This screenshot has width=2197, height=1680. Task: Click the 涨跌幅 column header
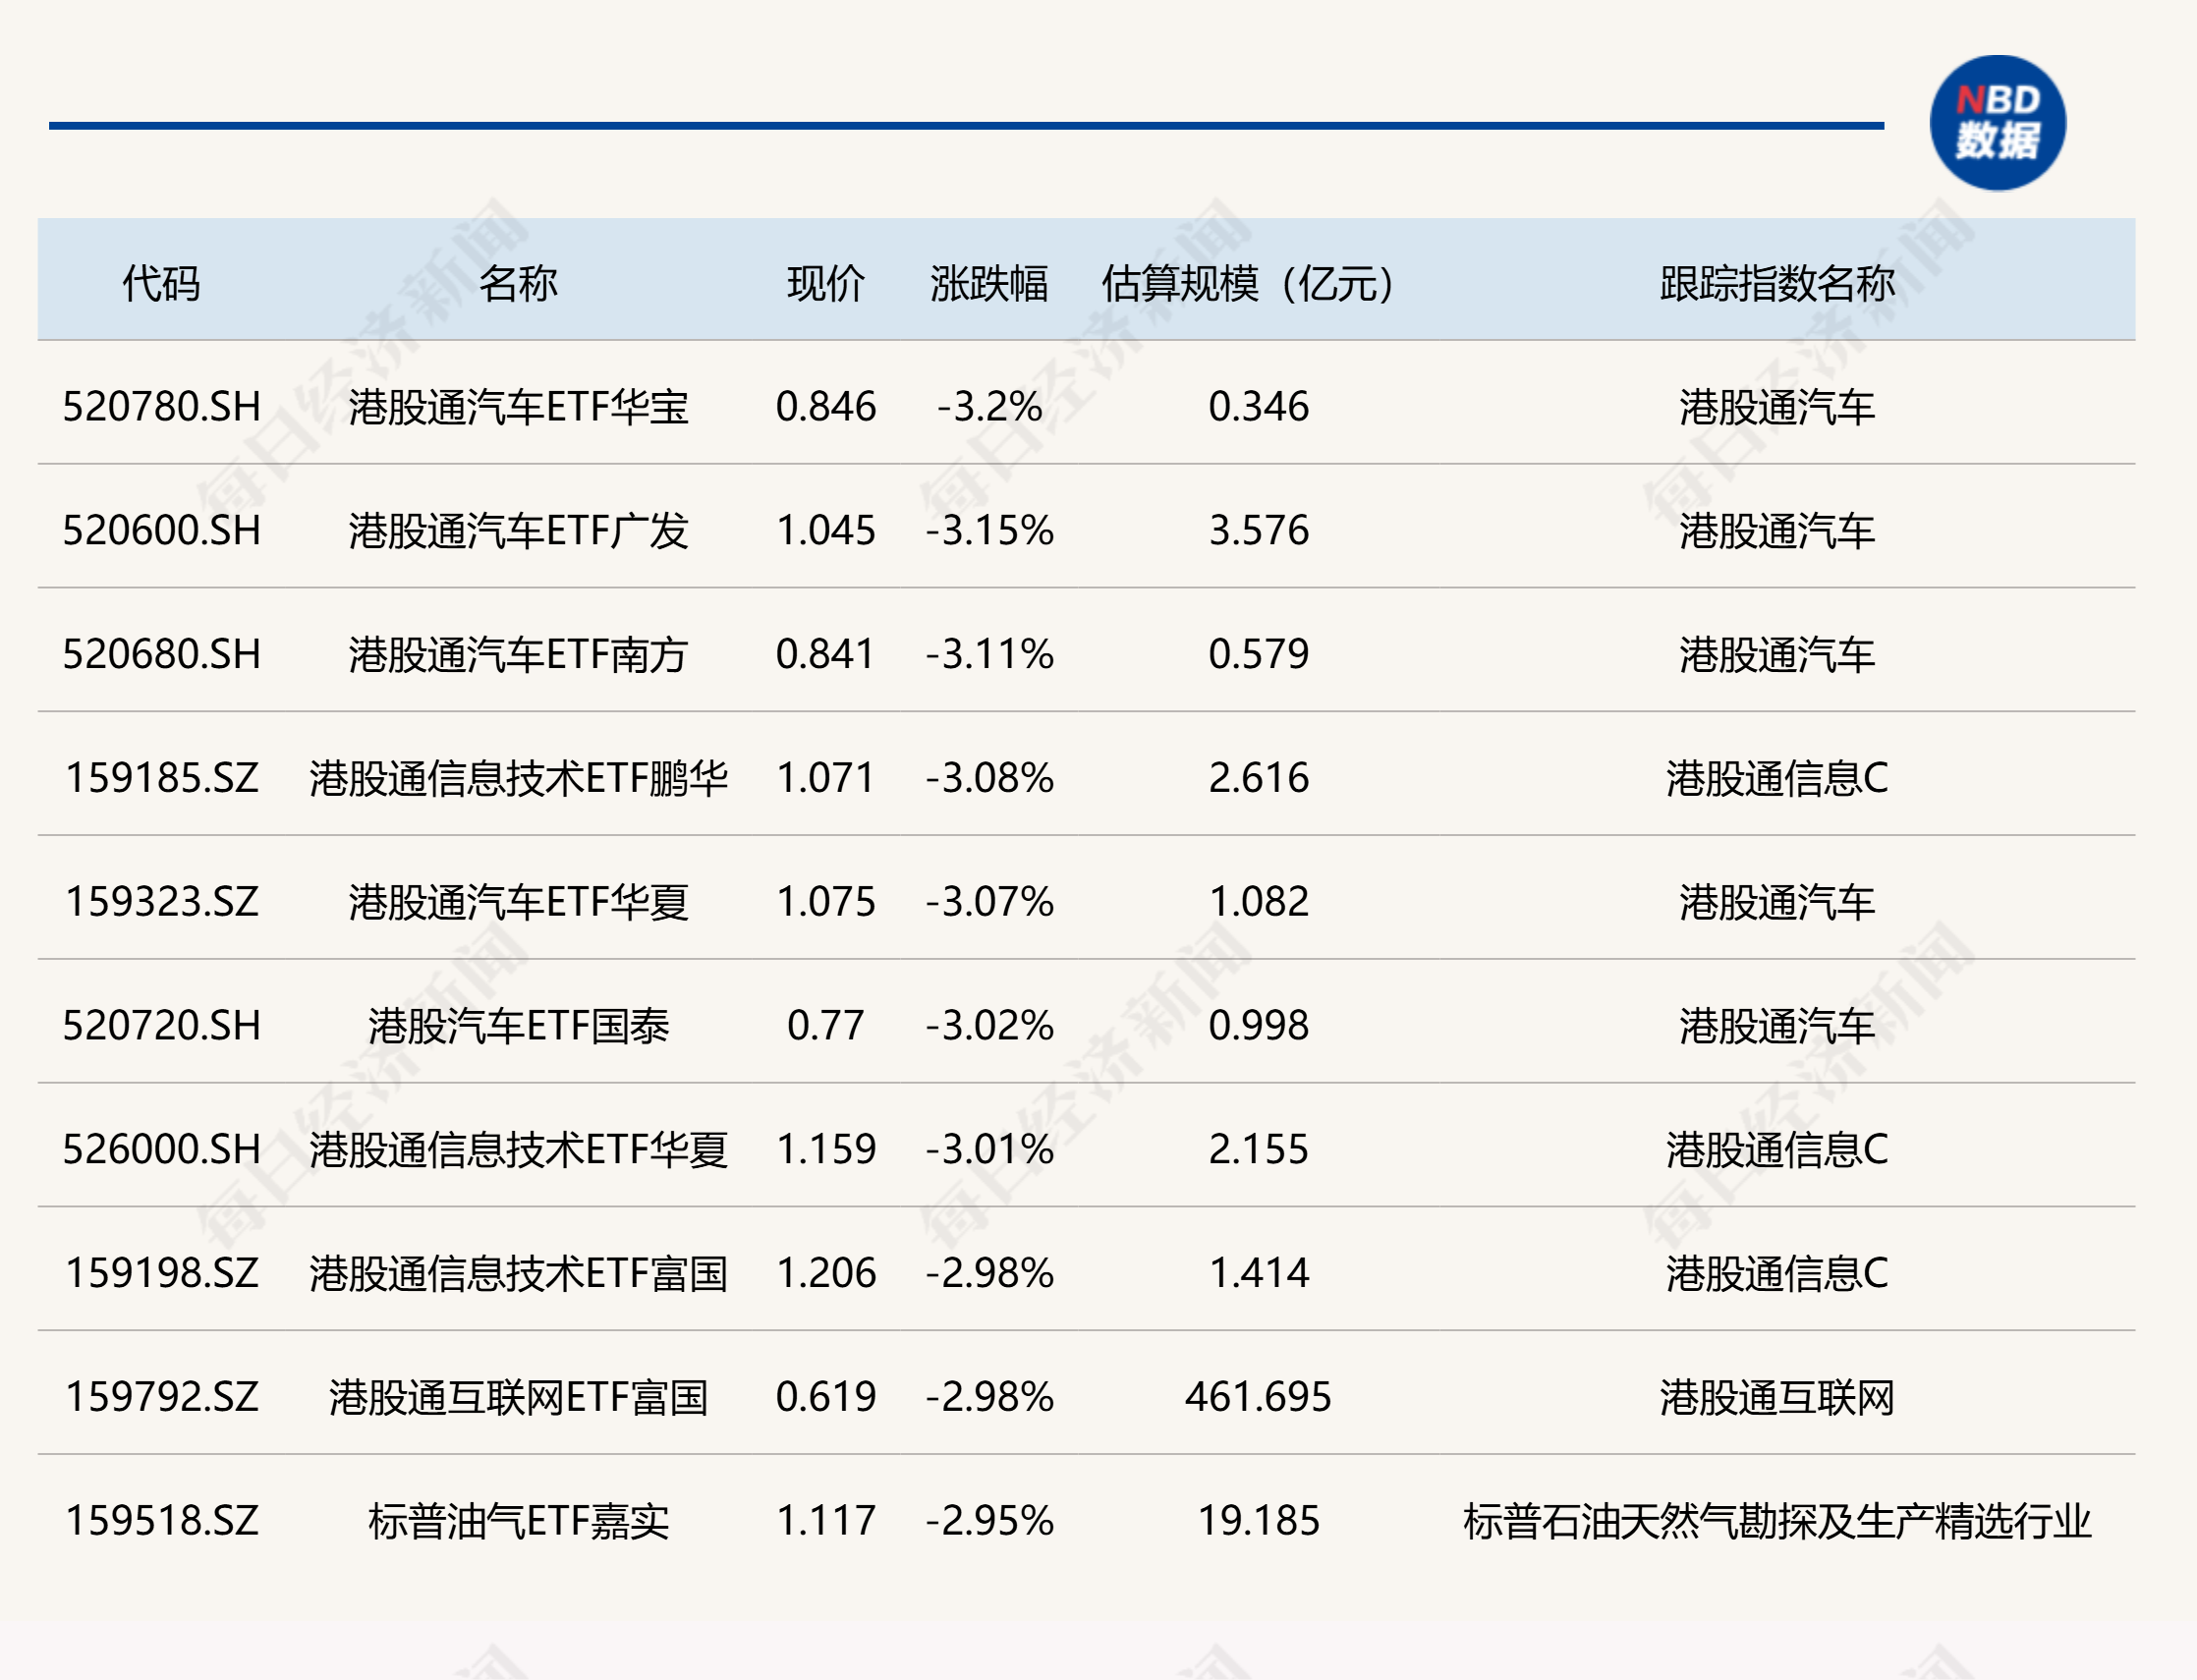point(989,284)
